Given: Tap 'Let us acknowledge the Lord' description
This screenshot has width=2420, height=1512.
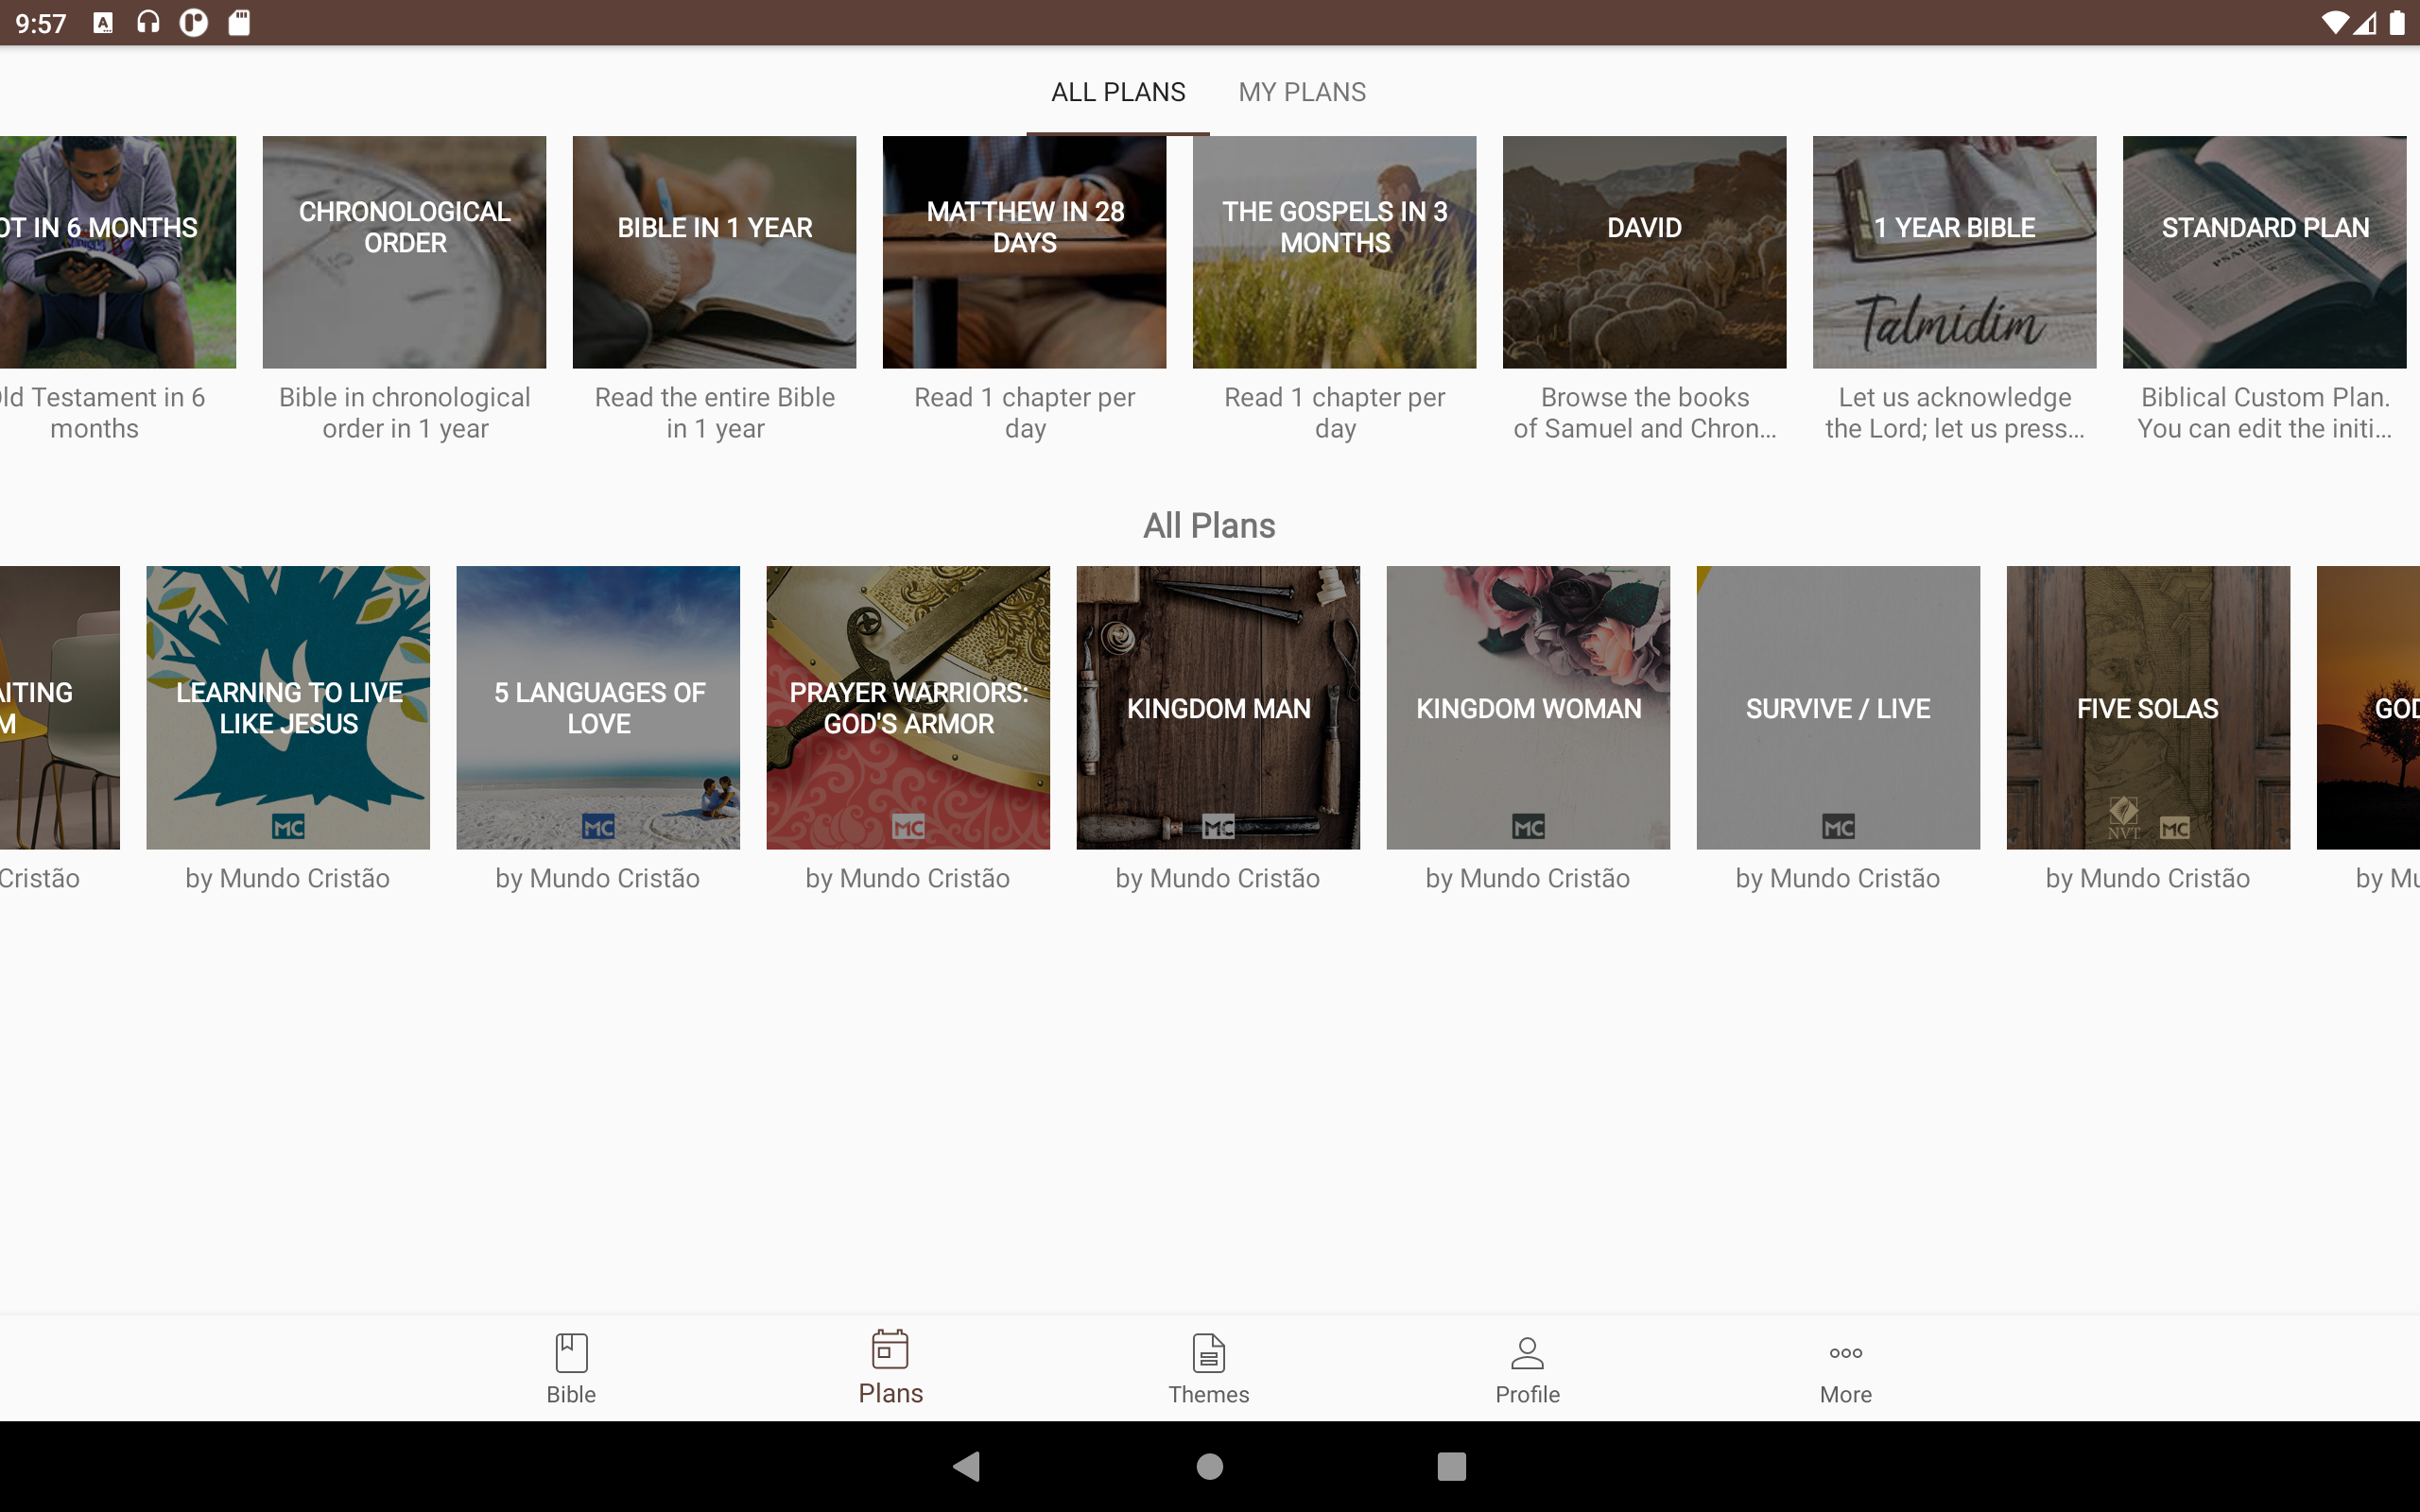Looking at the screenshot, I should point(1954,413).
